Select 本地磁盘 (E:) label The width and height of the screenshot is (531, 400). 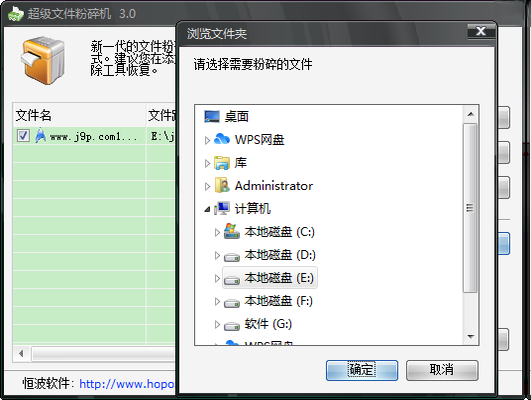(279, 278)
